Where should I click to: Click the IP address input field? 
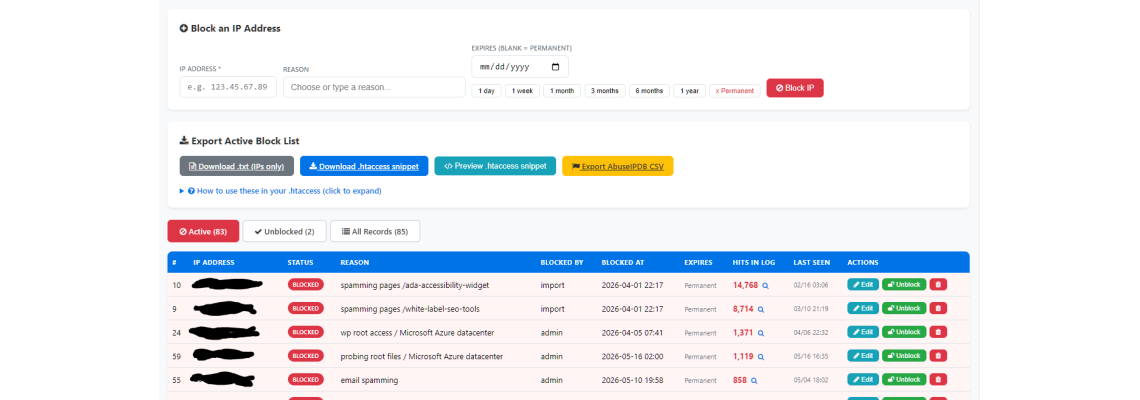228,87
